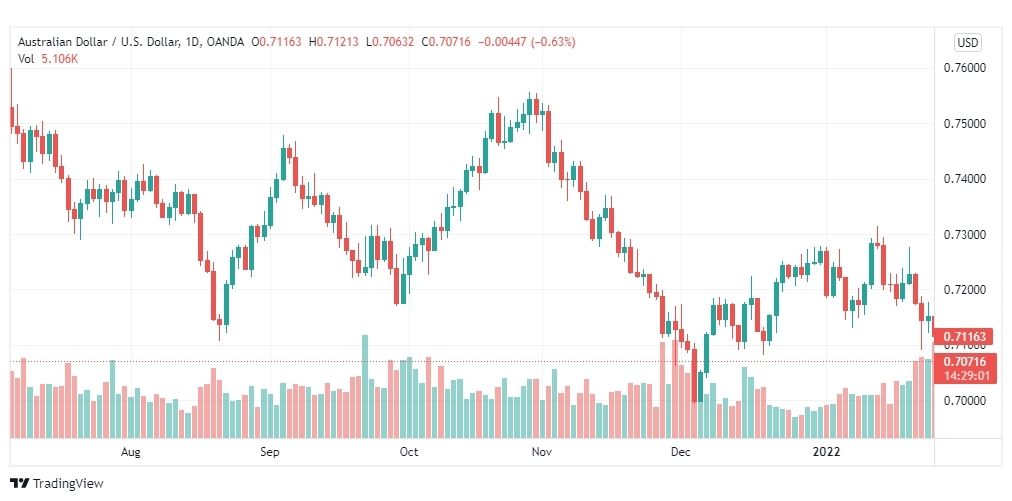Screen dimensions: 1012x501
Task: Click the red 0.71163 price label
Action: (965, 336)
